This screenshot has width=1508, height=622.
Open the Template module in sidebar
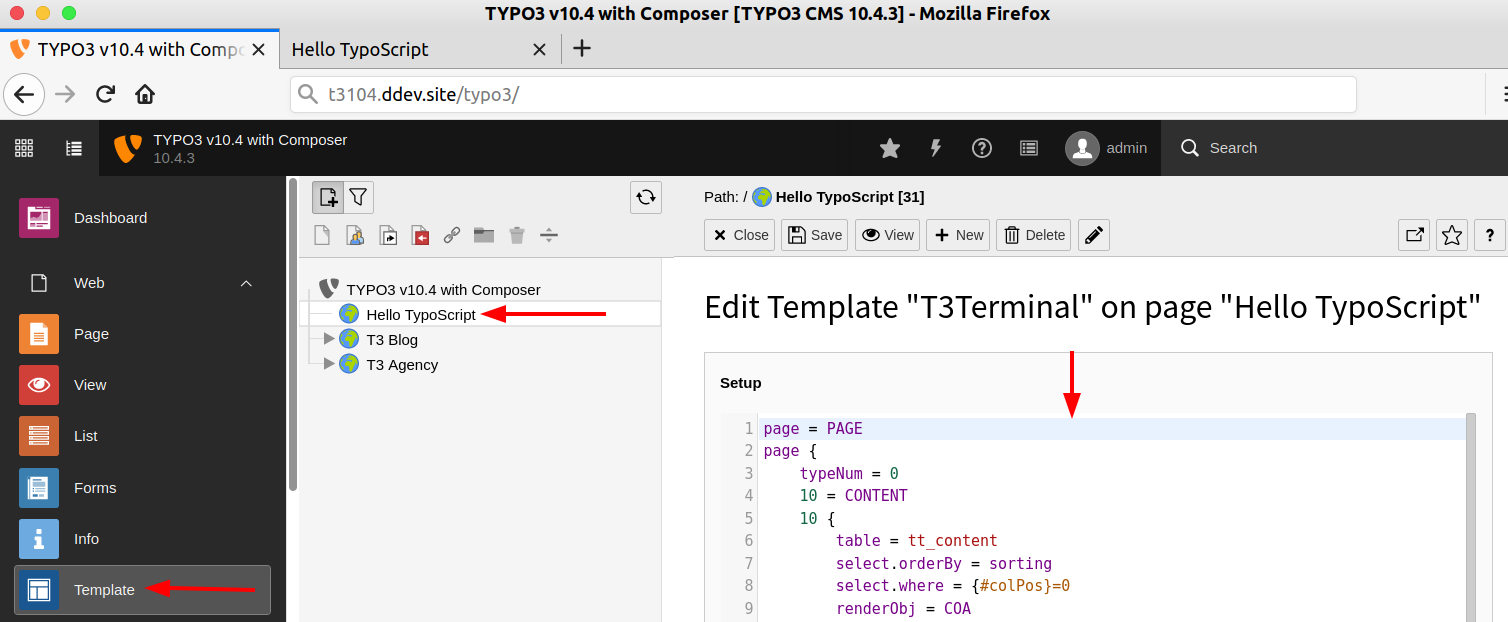(104, 590)
